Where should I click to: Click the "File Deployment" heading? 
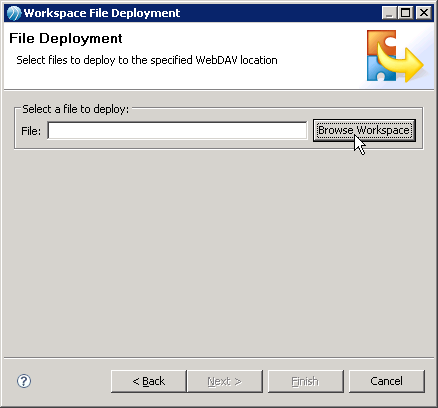[x=66, y=38]
